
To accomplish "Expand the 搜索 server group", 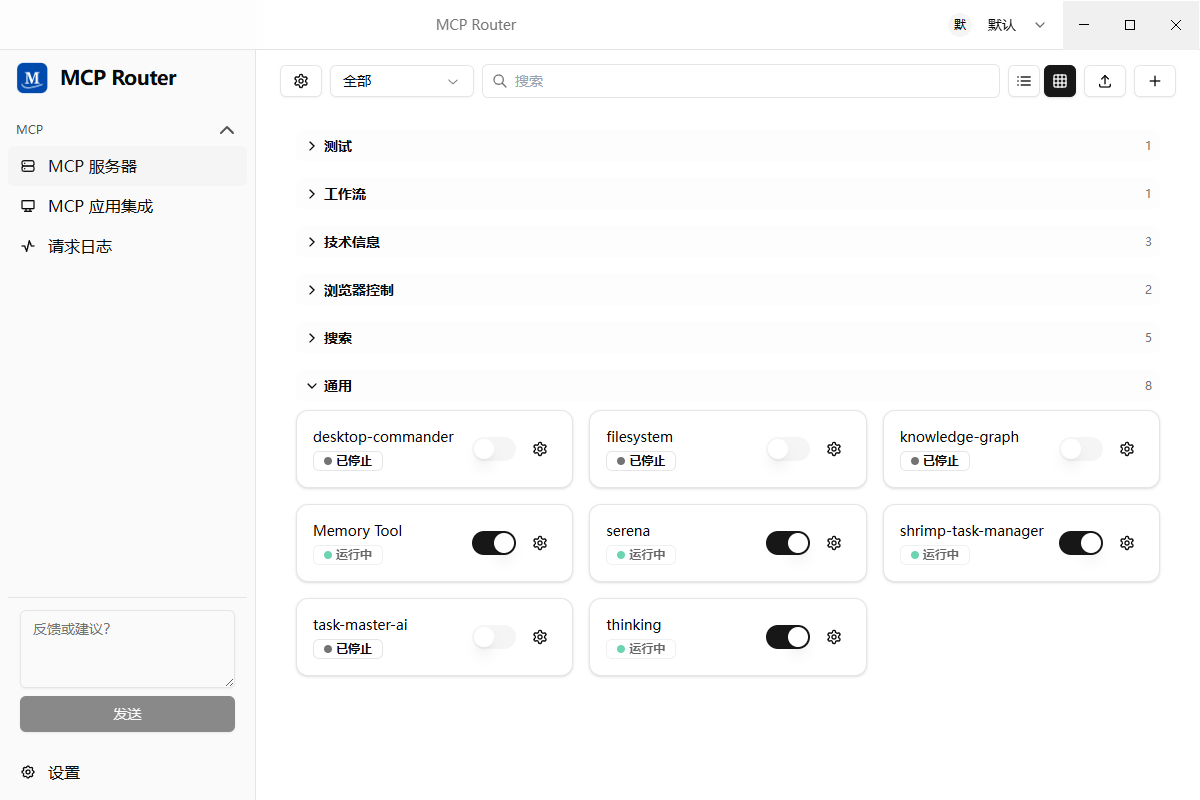I will pos(729,338).
